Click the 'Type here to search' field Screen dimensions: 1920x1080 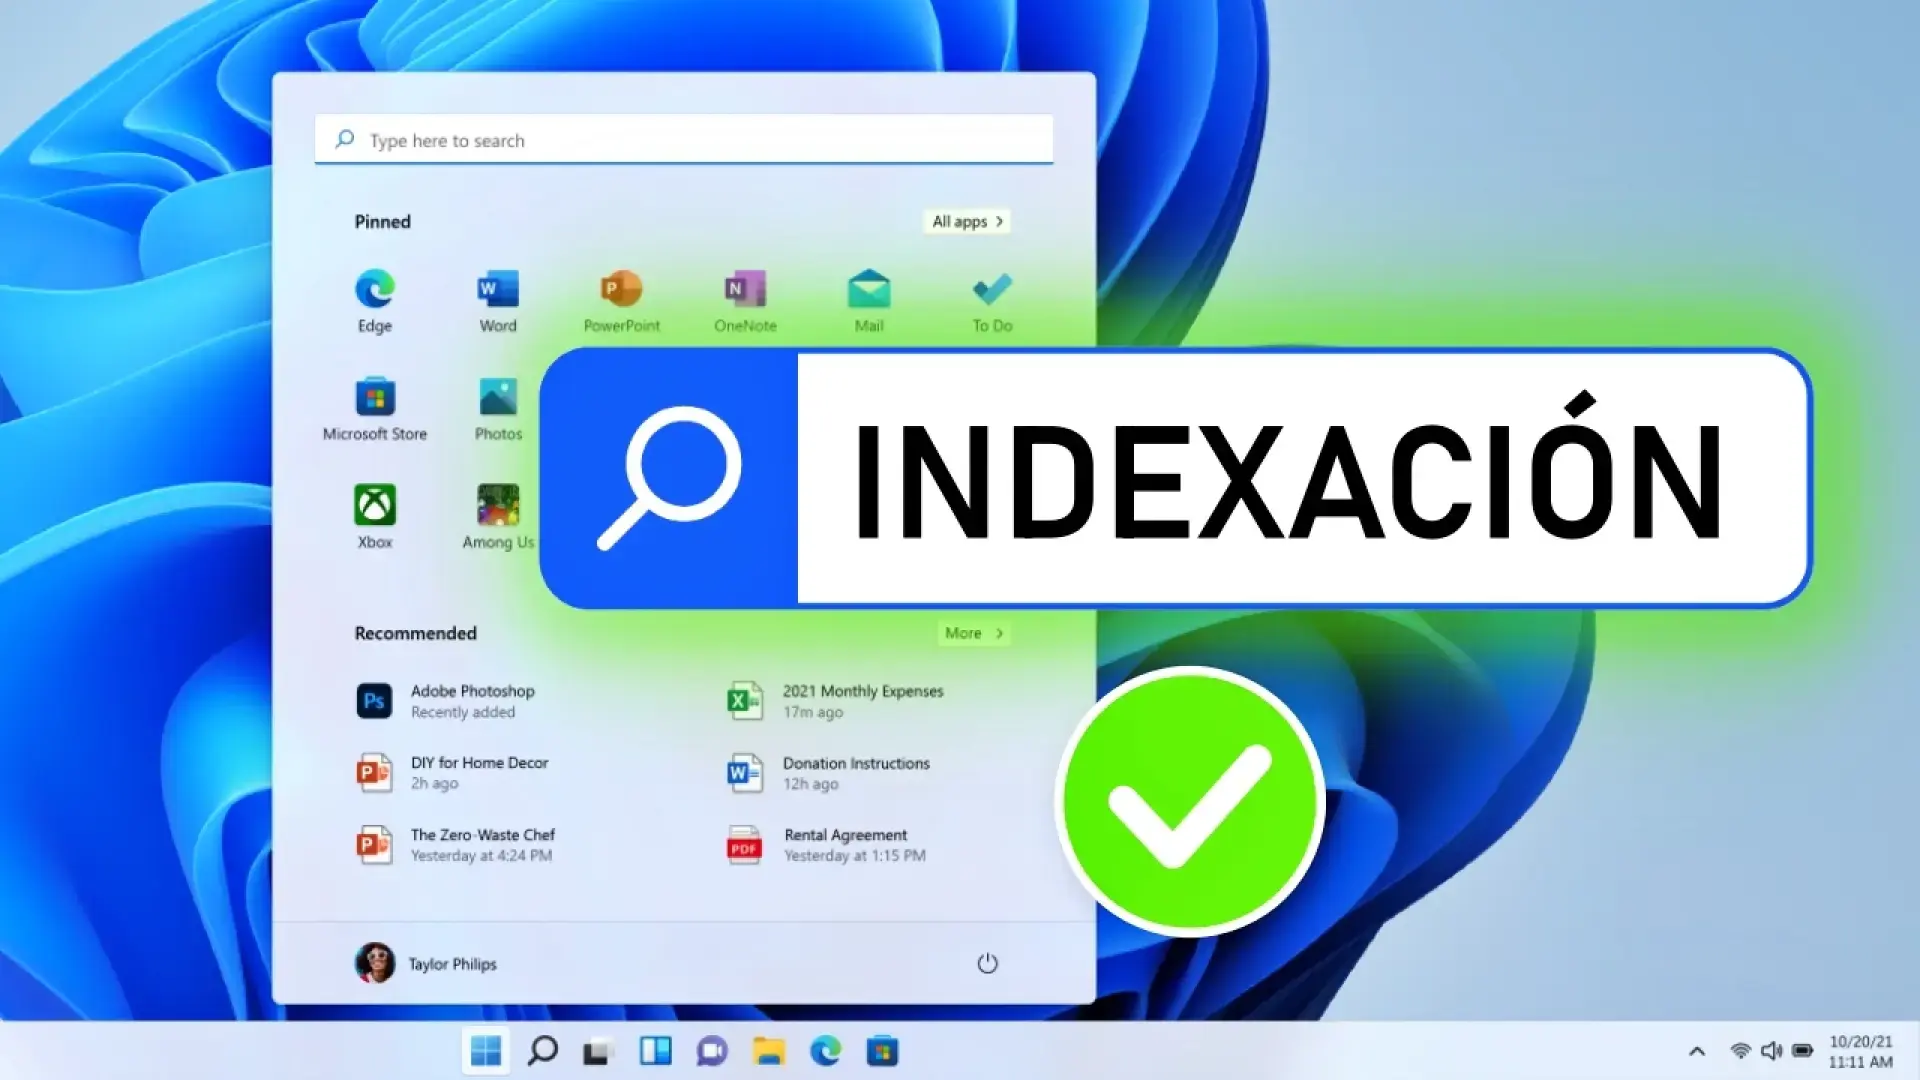click(683, 140)
